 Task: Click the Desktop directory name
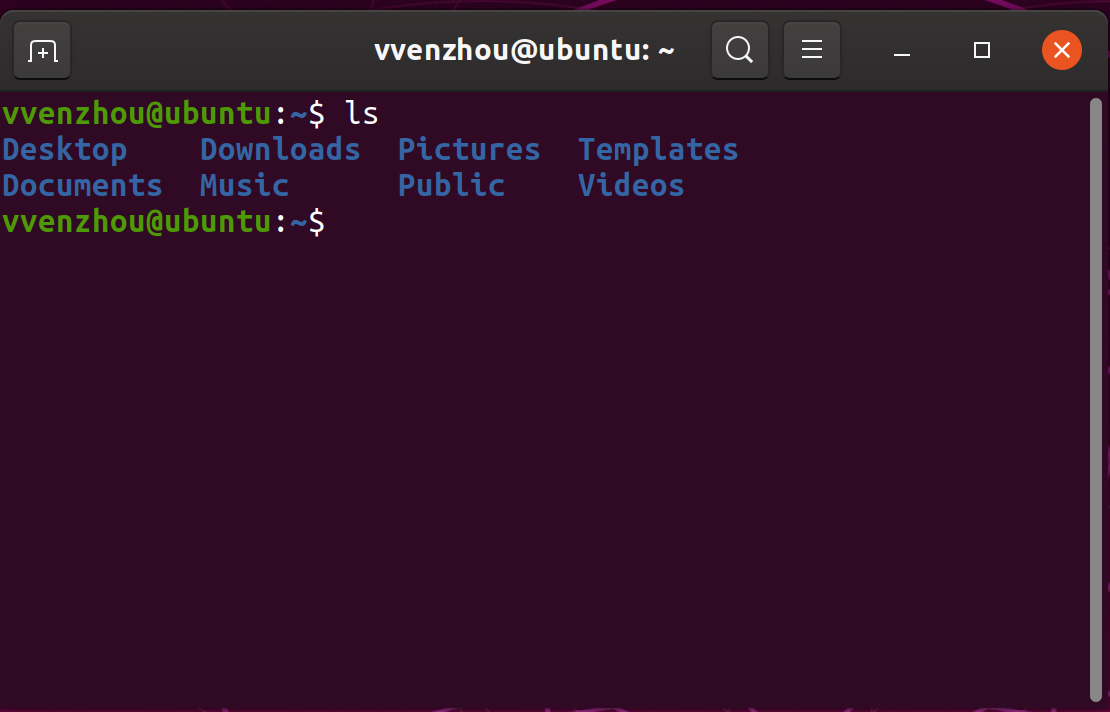click(65, 150)
